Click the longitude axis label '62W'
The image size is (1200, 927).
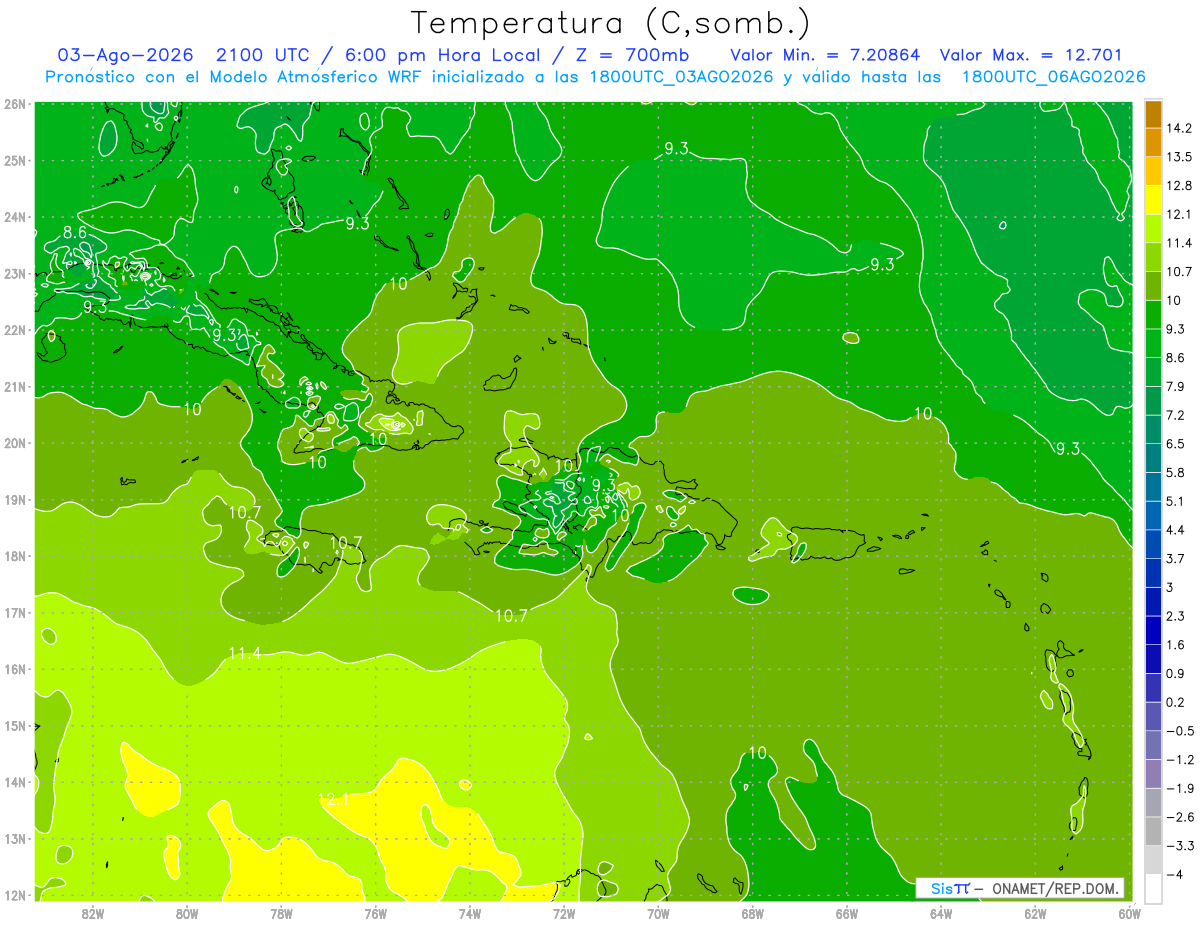[x=1035, y=912]
